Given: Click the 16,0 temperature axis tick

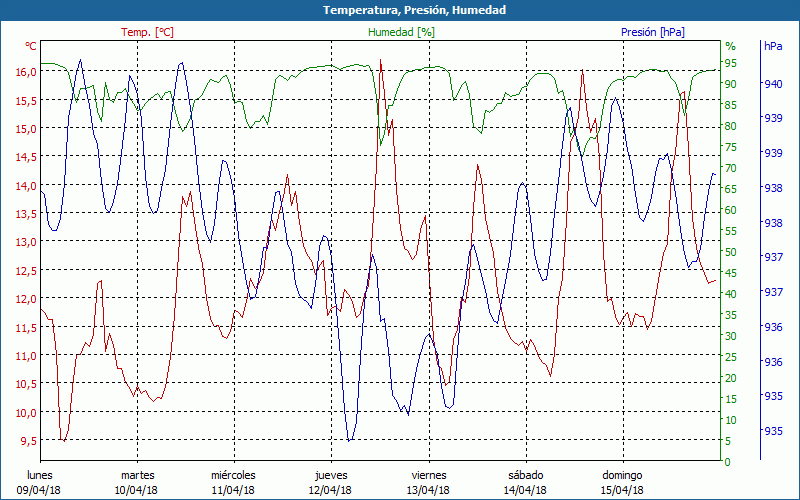Looking at the screenshot, I should coord(26,72).
